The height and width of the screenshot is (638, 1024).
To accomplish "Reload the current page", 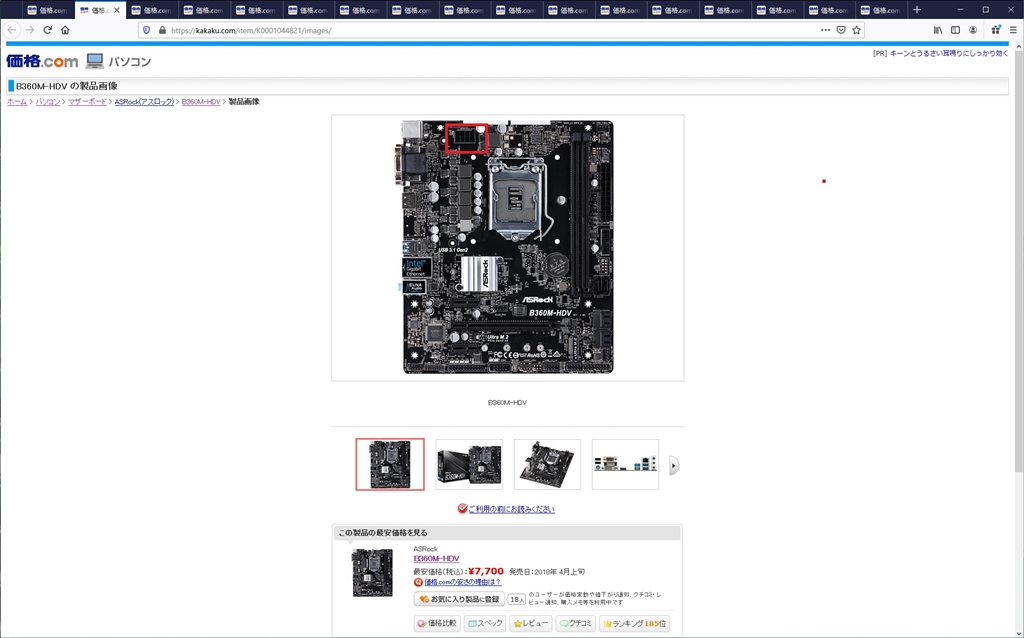I will click(48, 30).
